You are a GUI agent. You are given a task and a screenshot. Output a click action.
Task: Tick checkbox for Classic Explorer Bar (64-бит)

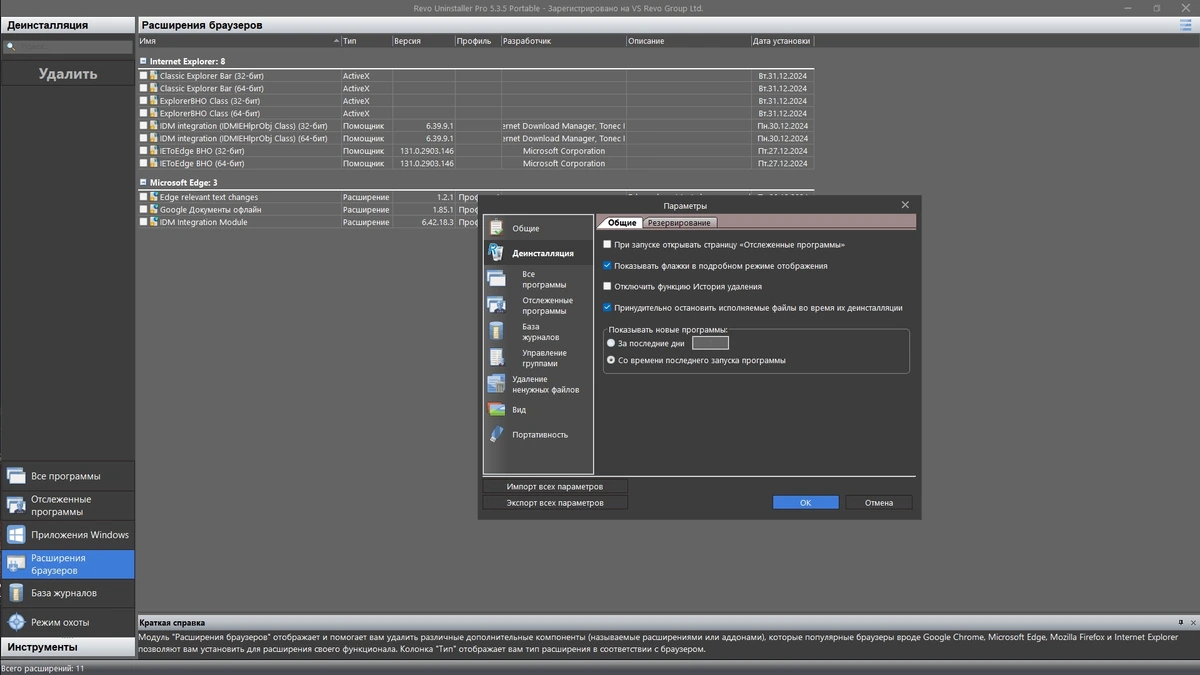pyautogui.click(x=143, y=88)
